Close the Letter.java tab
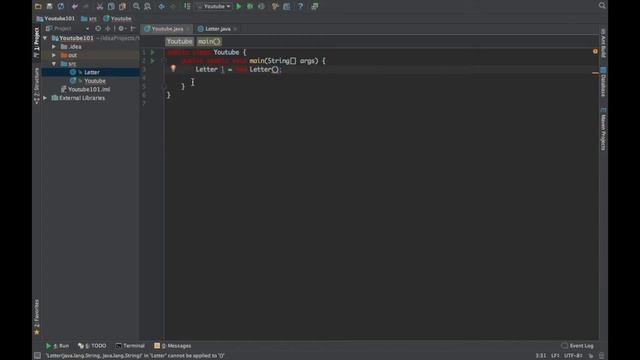The width and height of the screenshot is (640, 360). (x=235, y=29)
